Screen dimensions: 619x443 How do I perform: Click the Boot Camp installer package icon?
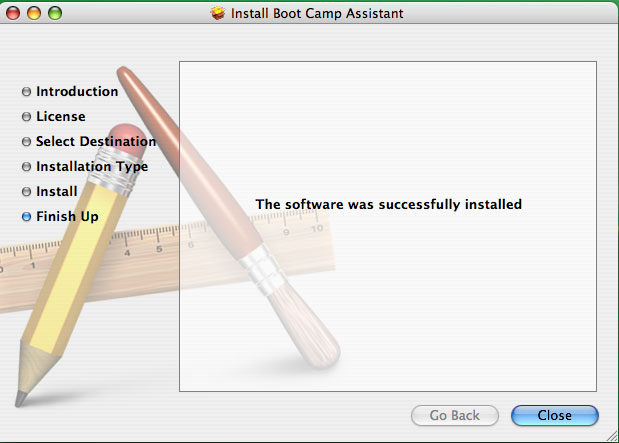[x=218, y=13]
